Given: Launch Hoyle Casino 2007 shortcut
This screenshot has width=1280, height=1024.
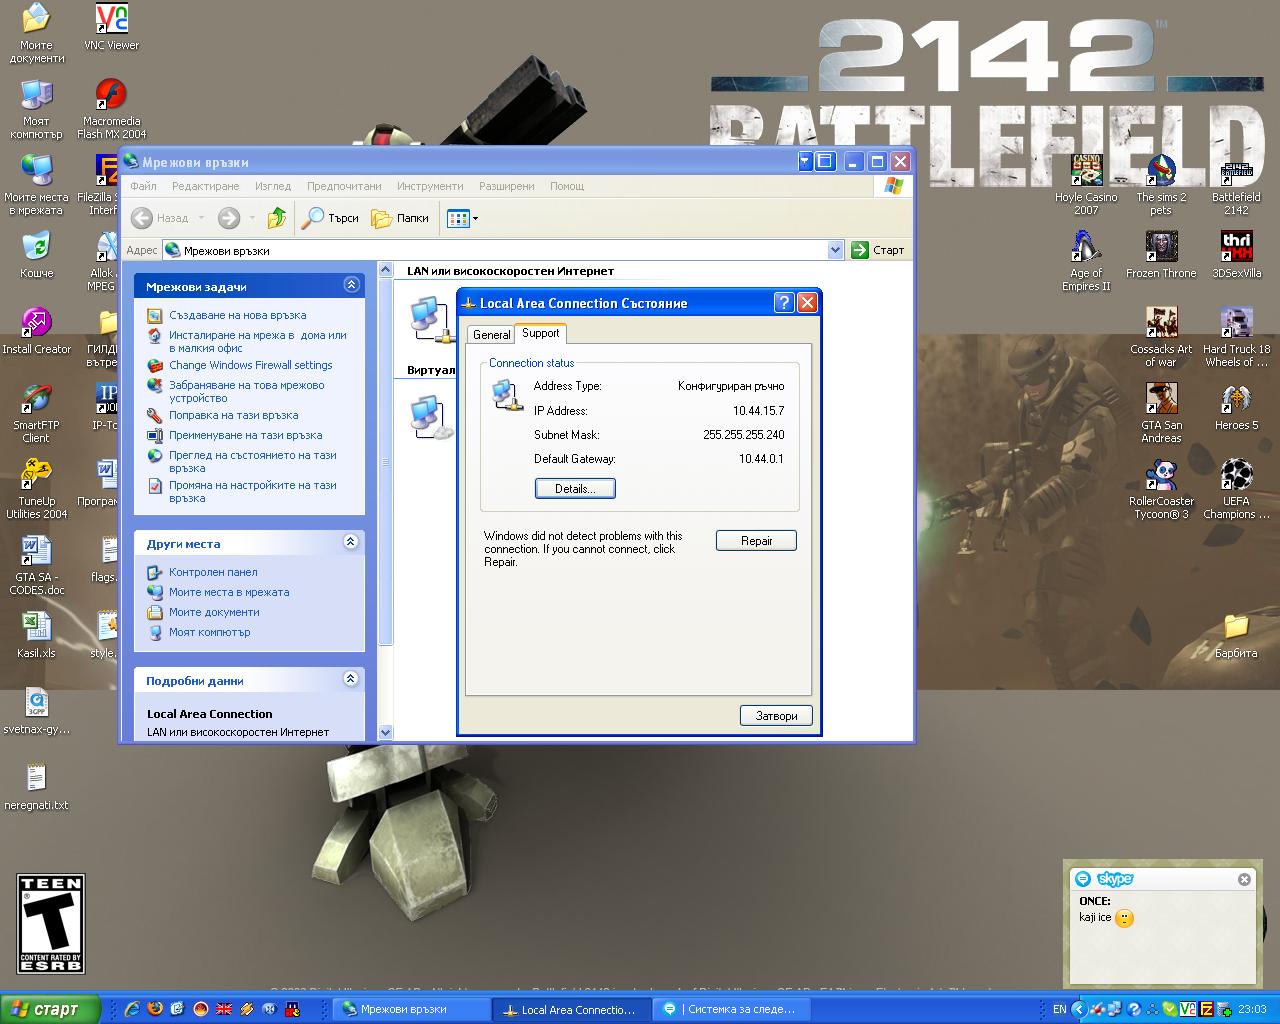Looking at the screenshot, I should (1086, 185).
